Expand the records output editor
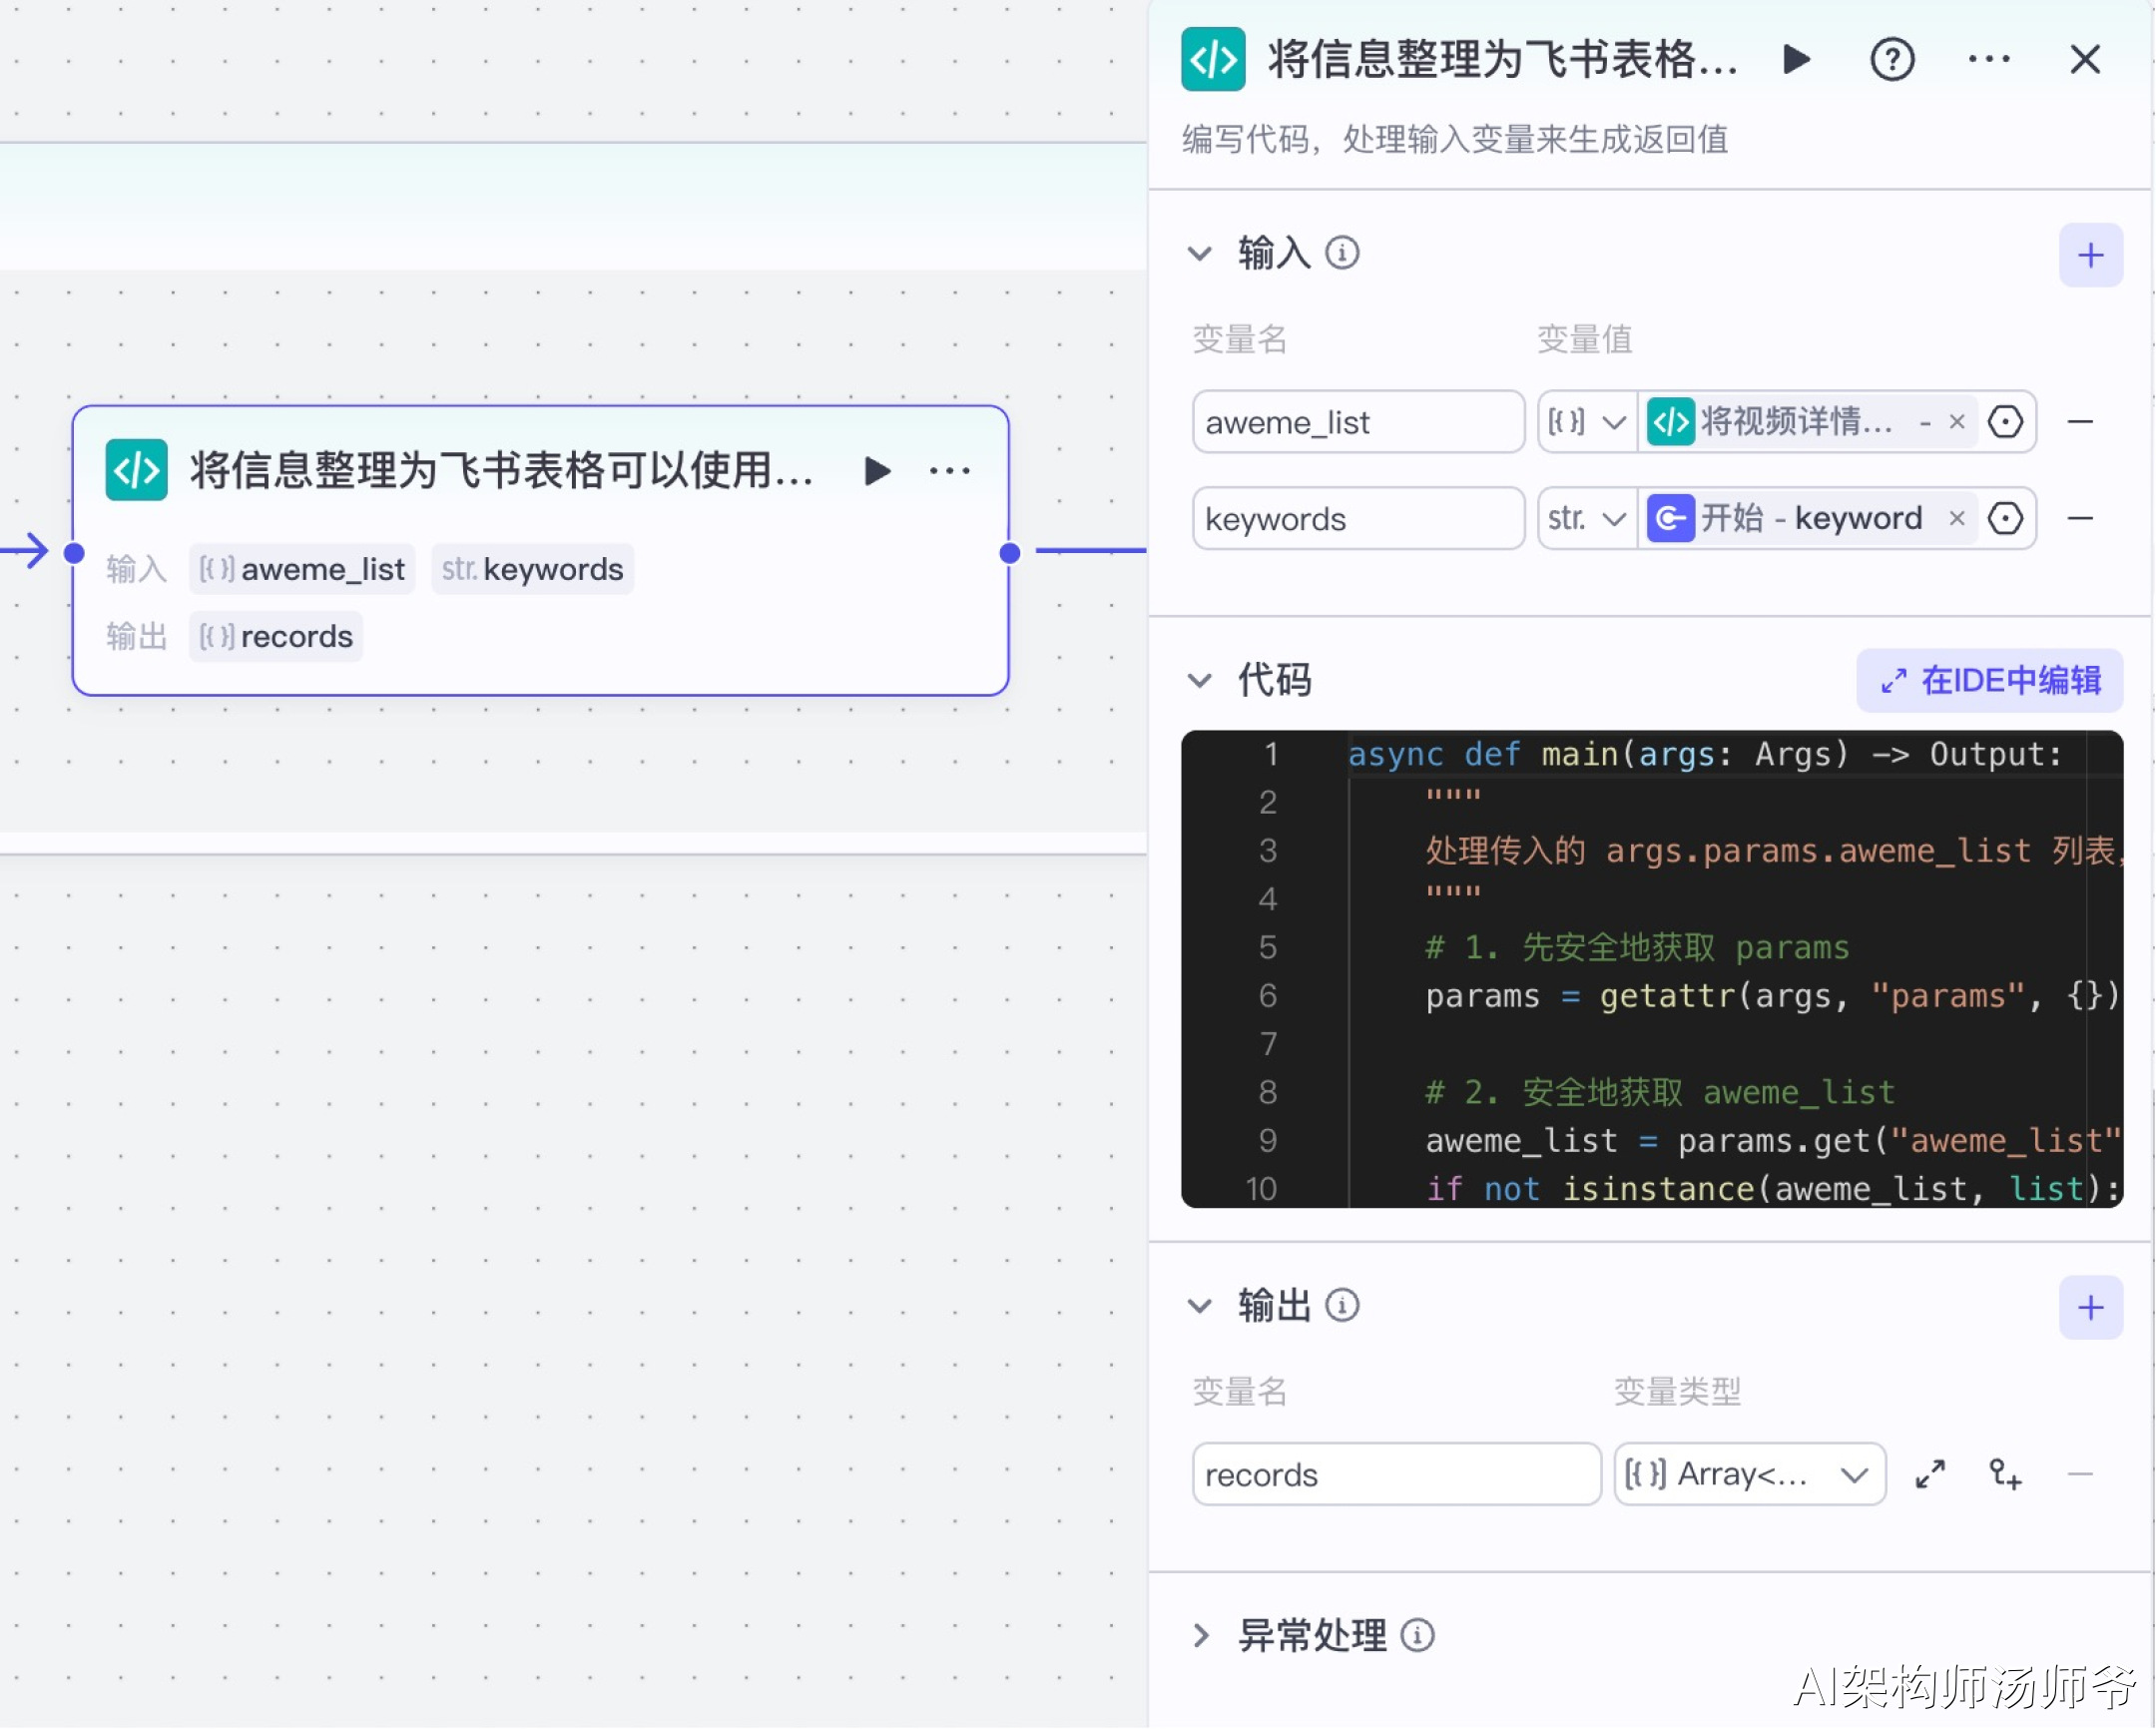The height and width of the screenshot is (1729, 2156). pos(1930,1475)
